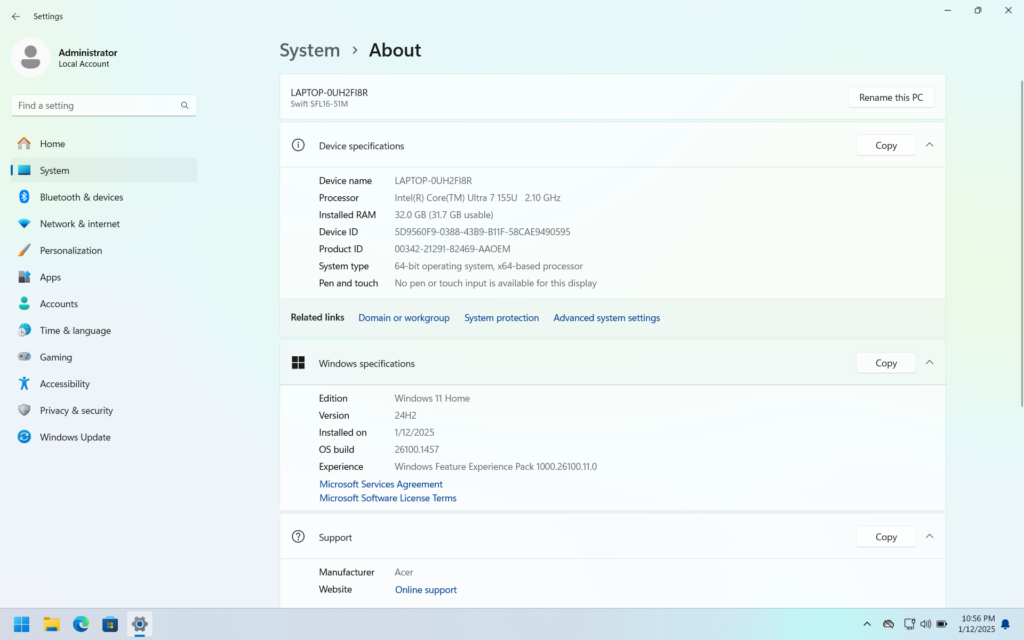The width and height of the screenshot is (1024, 640).
Task: Collapse the Windows specifications section
Action: tap(929, 362)
